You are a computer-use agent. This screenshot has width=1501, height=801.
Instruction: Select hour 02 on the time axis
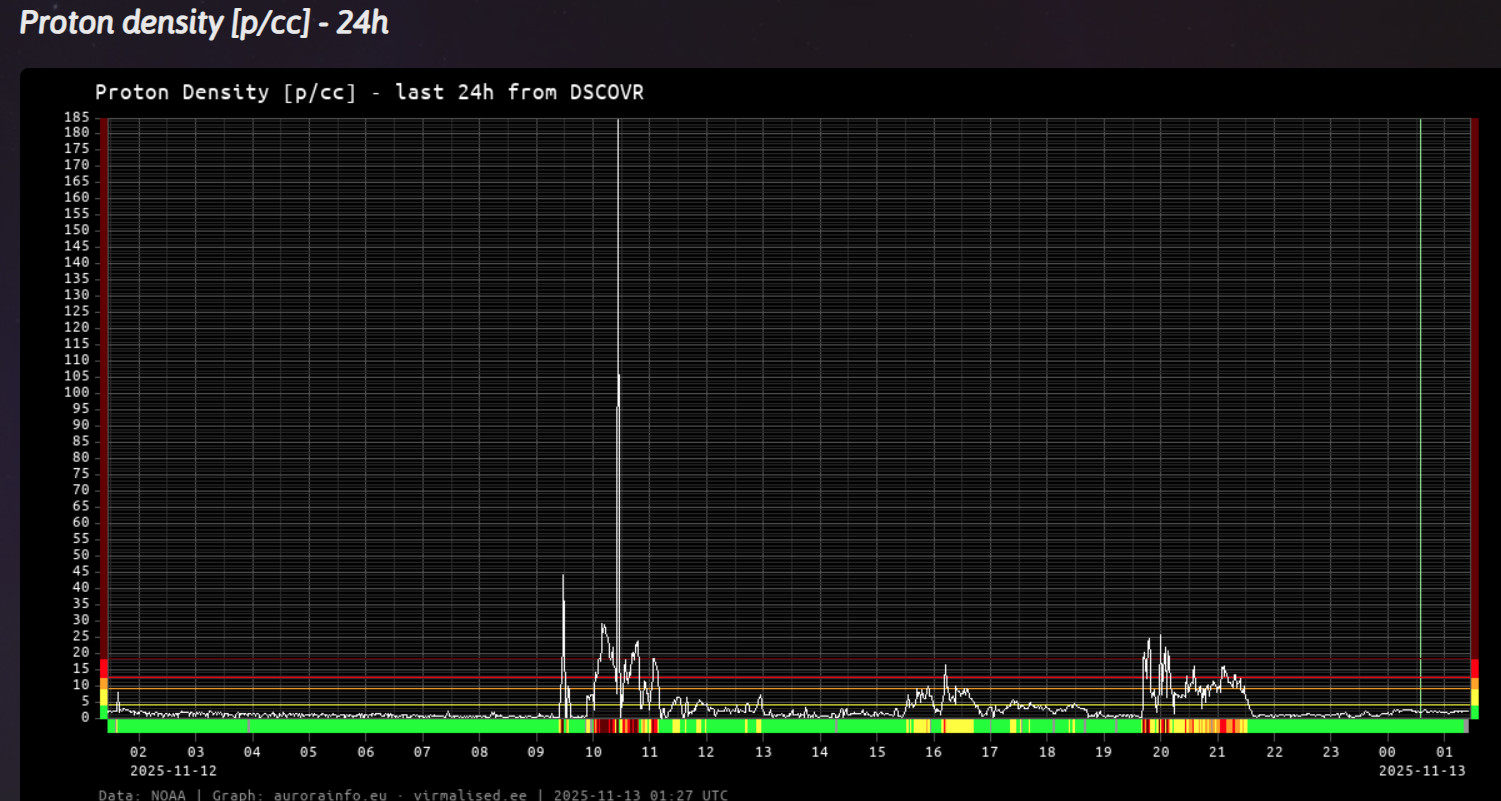click(x=138, y=751)
